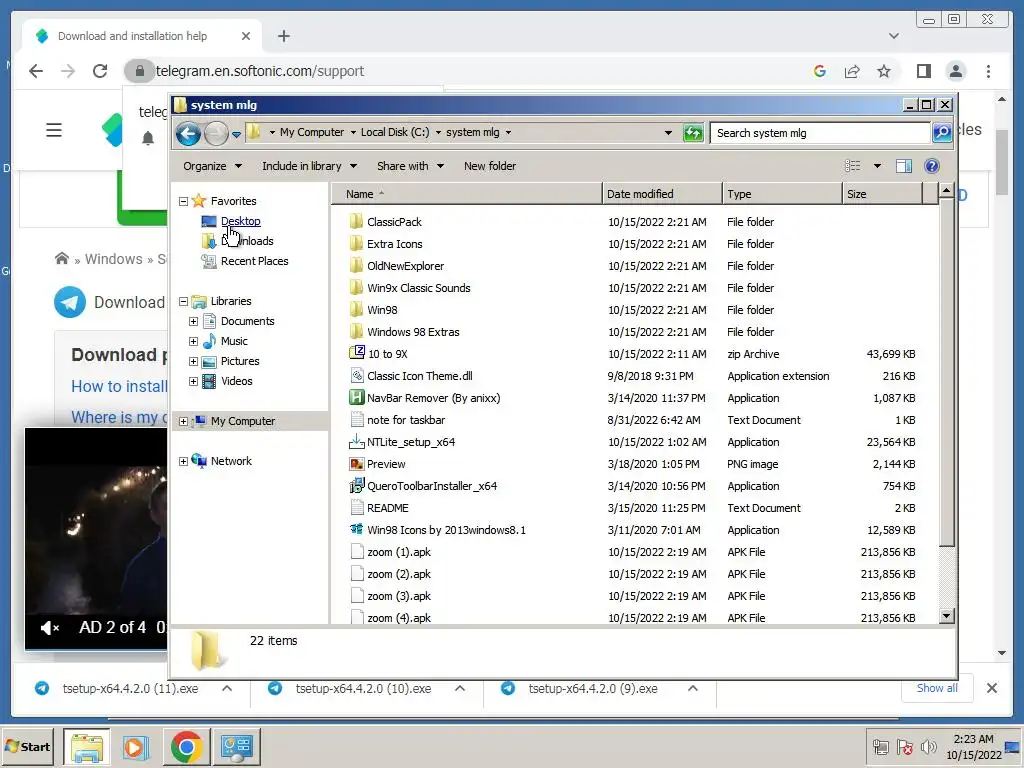
Task: Open the ClassicPack folder icon
Action: [356, 221]
